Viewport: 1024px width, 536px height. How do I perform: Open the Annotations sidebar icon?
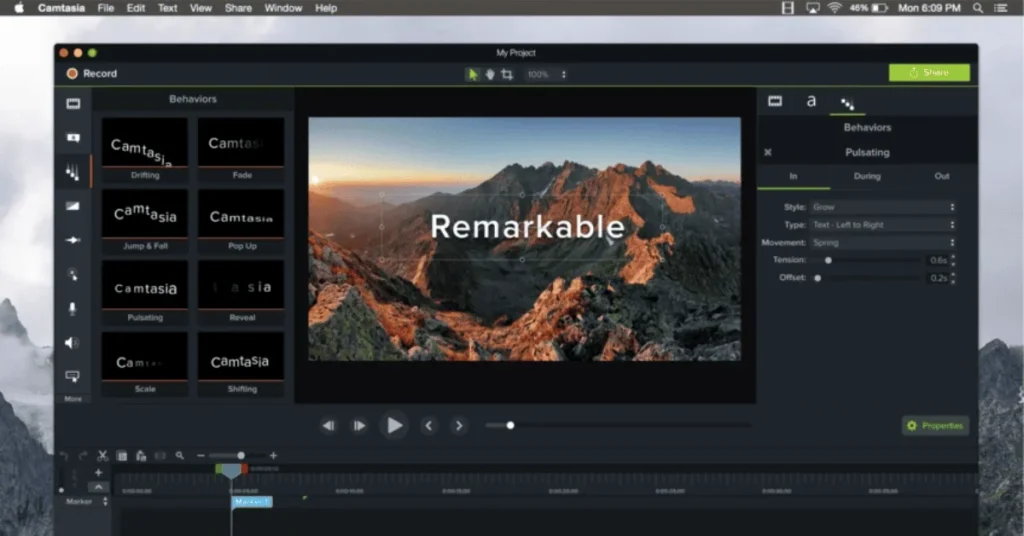pyautogui.click(x=72, y=138)
